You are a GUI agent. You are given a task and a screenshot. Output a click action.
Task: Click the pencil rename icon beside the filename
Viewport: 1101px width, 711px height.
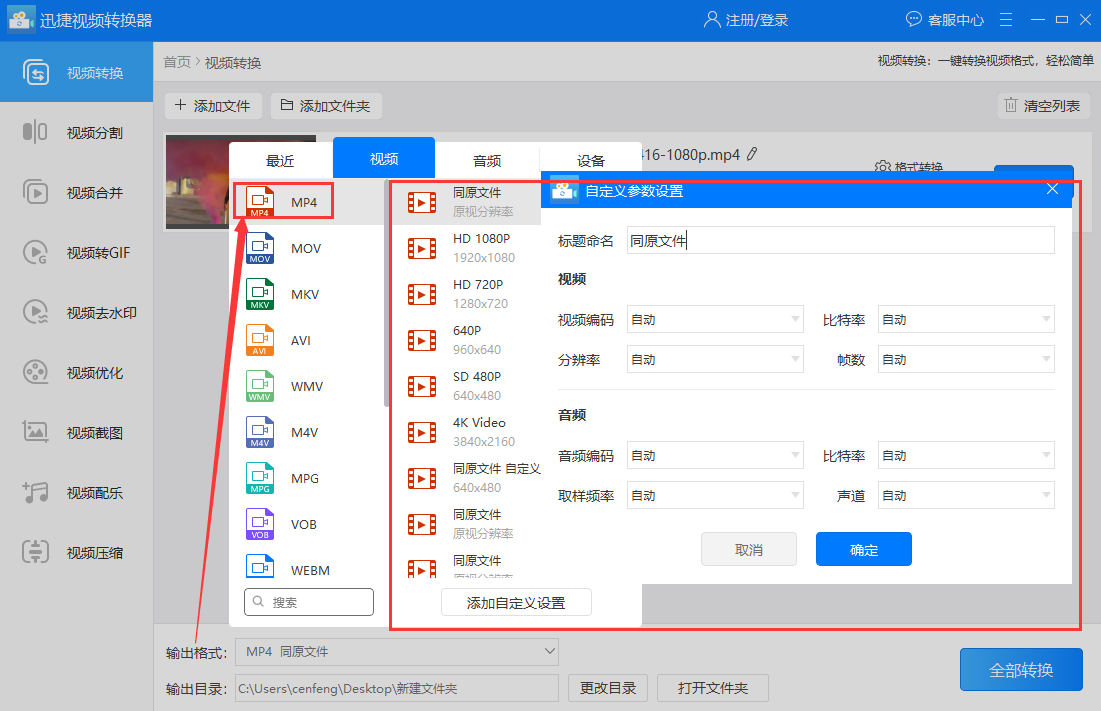(x=752, y=154)
